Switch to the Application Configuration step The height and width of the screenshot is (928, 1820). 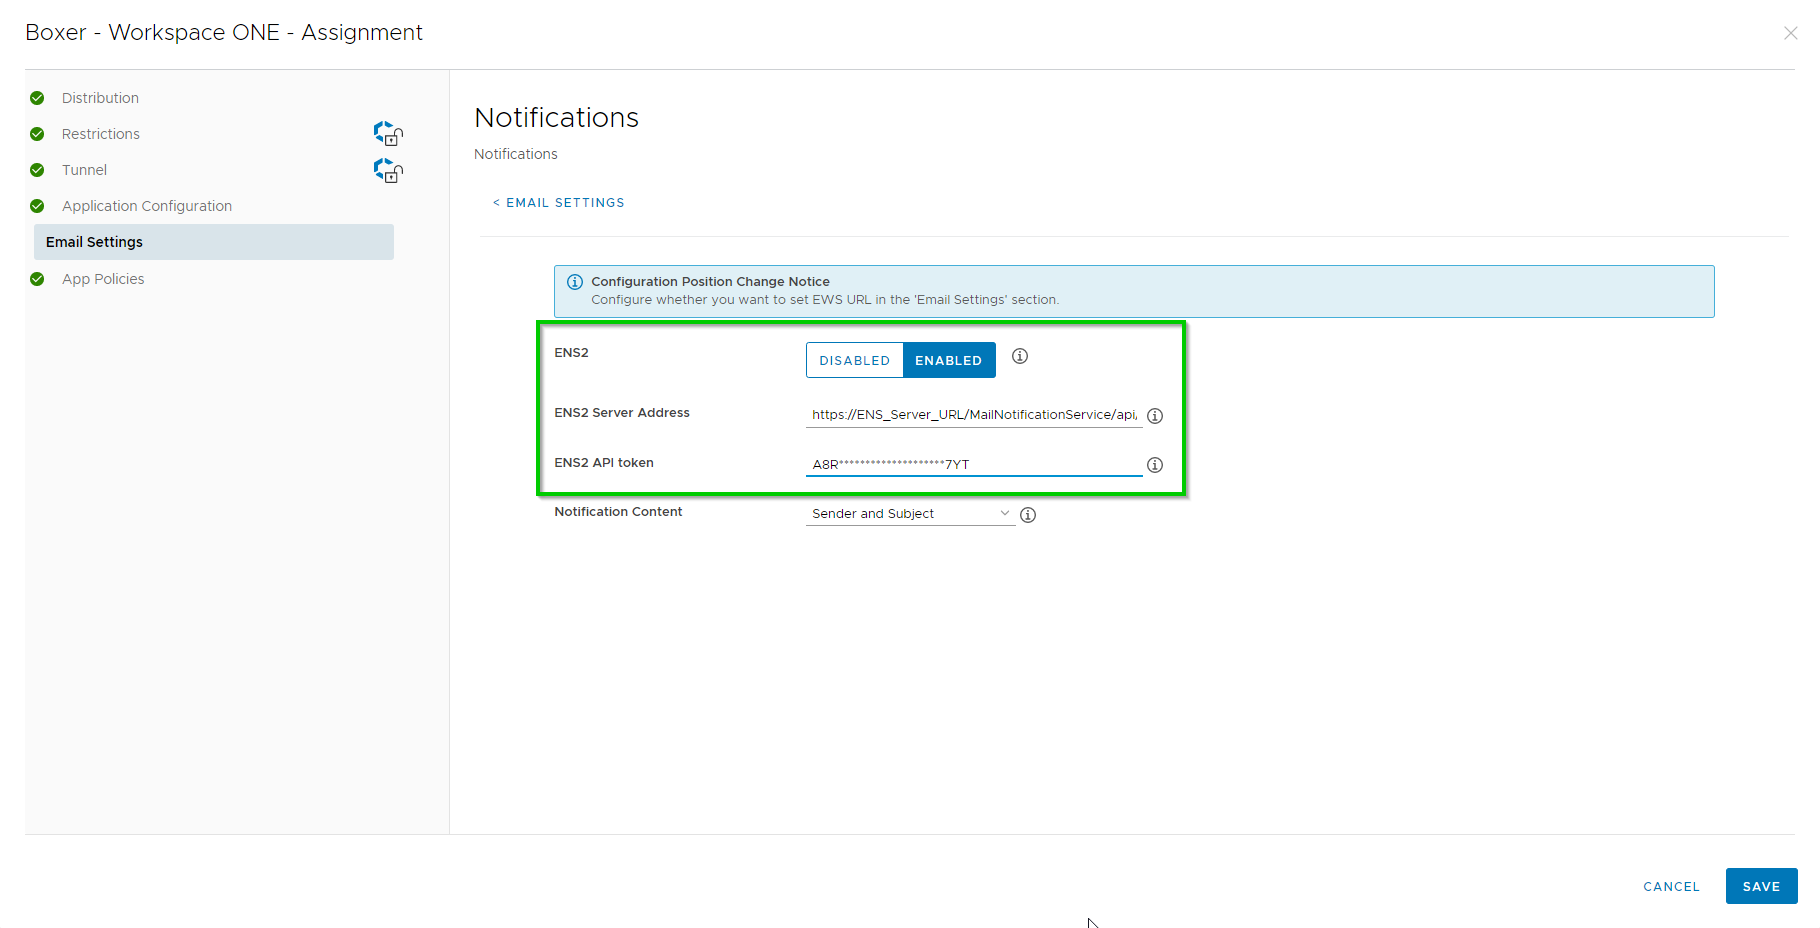[x=147, y=205]
